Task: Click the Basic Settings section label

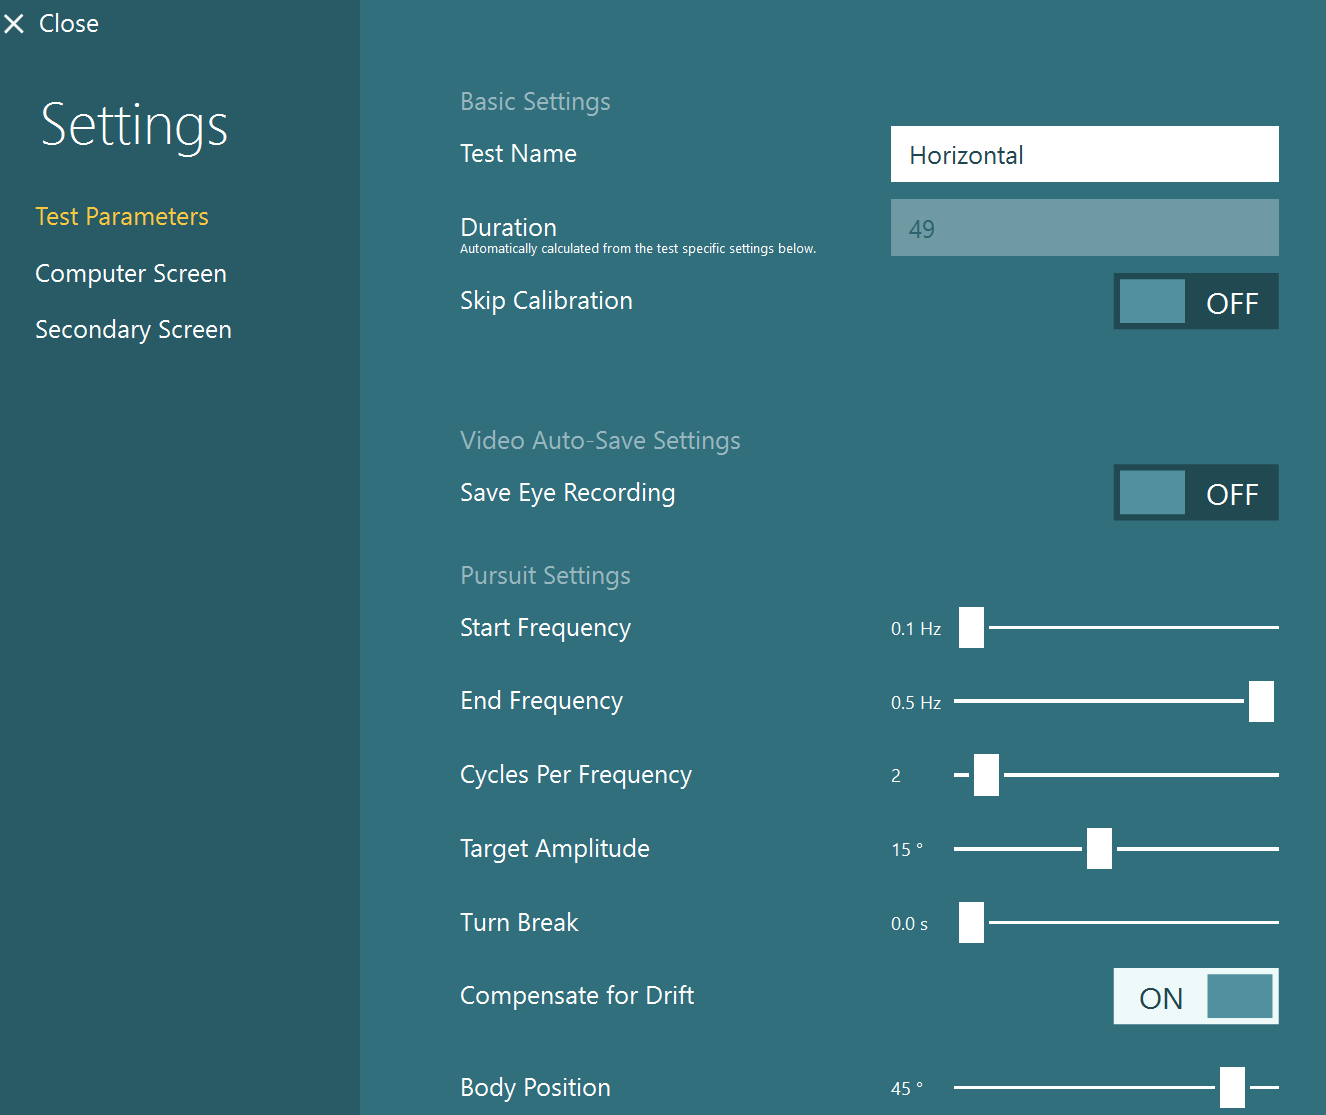Action: pos(535,101)
